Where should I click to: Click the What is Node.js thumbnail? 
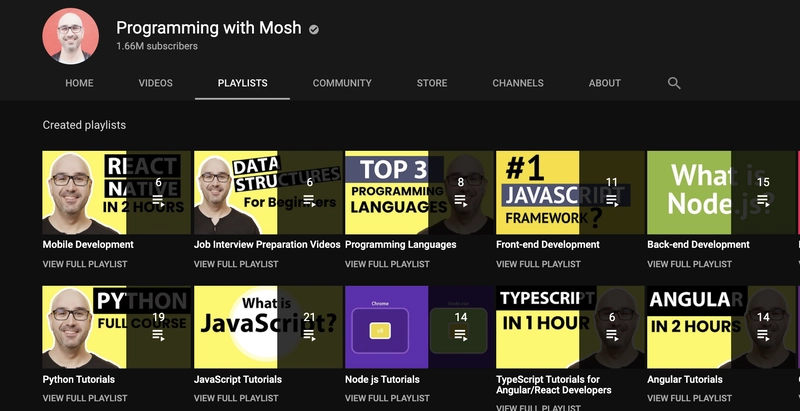[721, 192]
